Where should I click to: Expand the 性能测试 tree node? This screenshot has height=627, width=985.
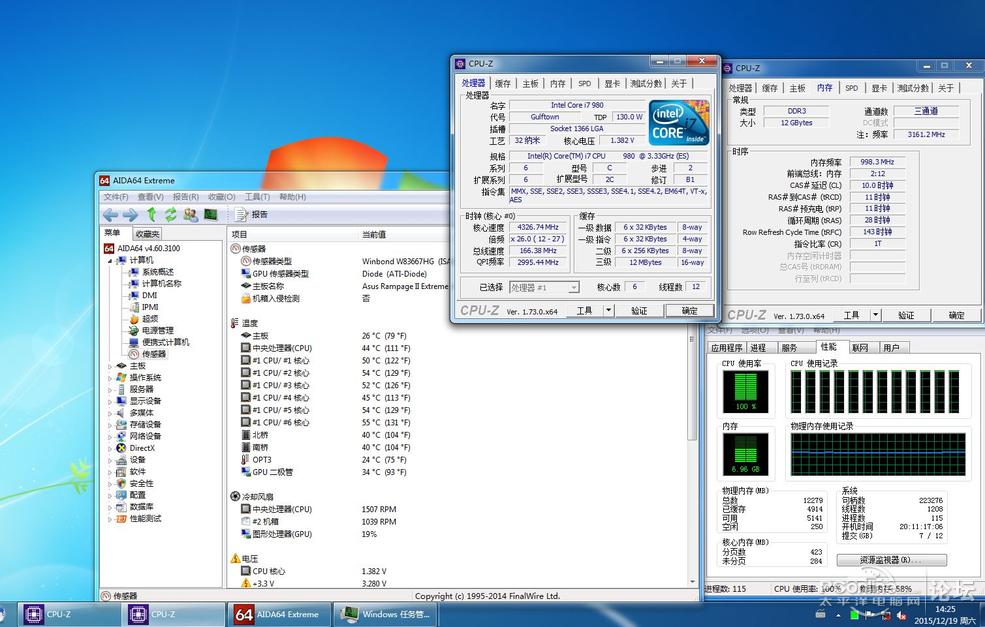(x=111, y=519)
